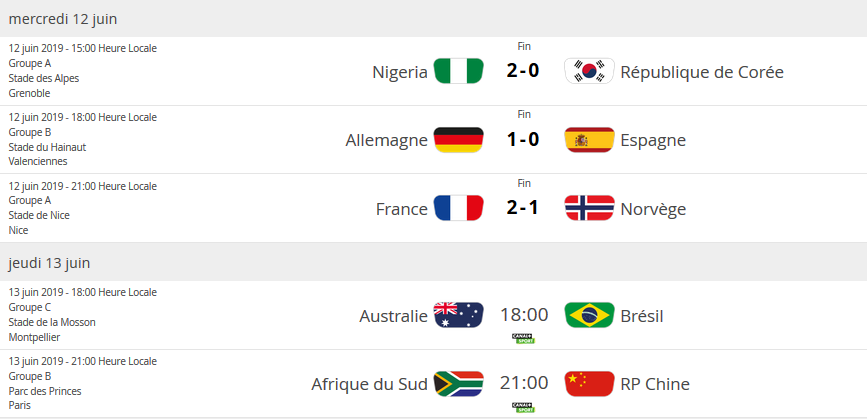Click the RP Chine flag icon
This screenshot has height=419, width=867.
pos(589,384)
